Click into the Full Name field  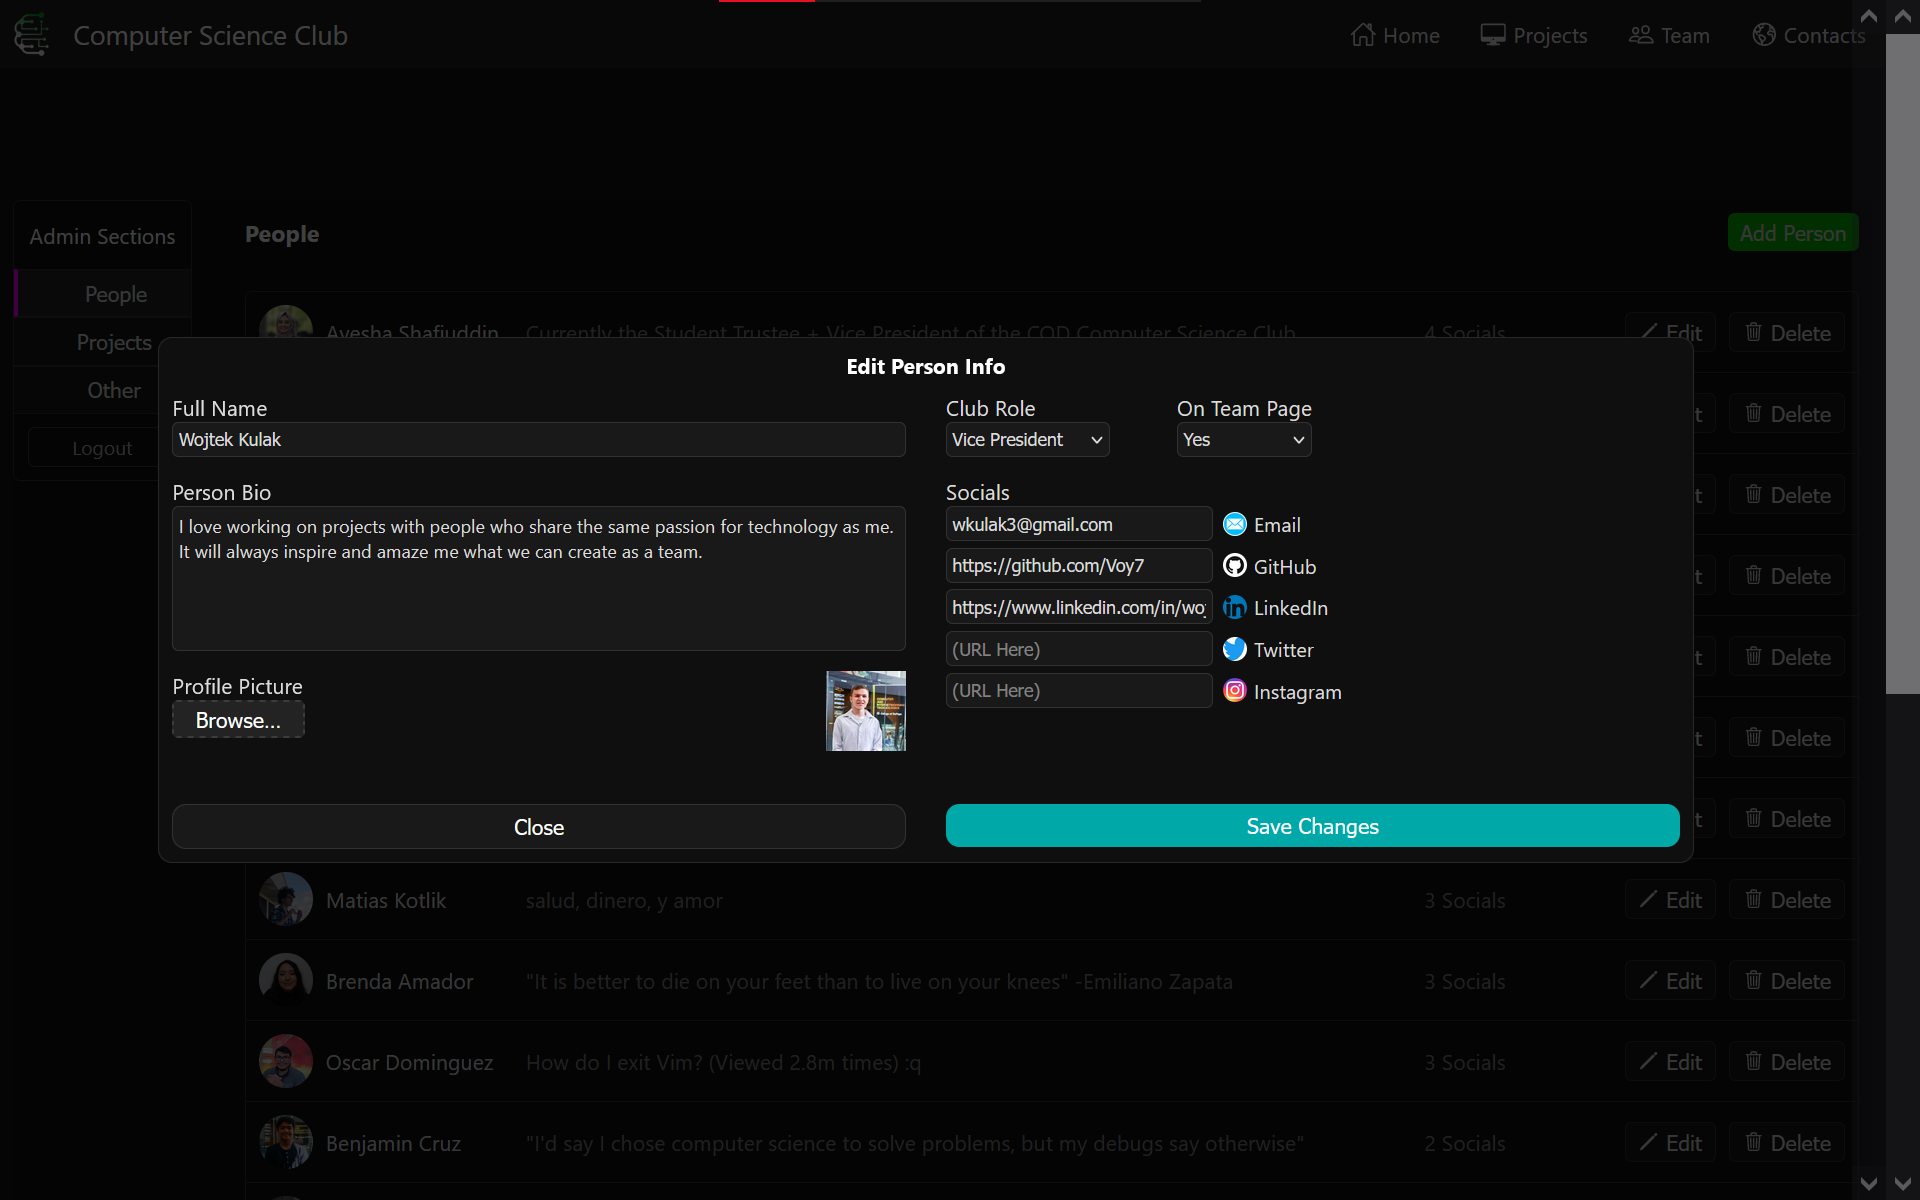pyautogui.click(x=538, y=440)
